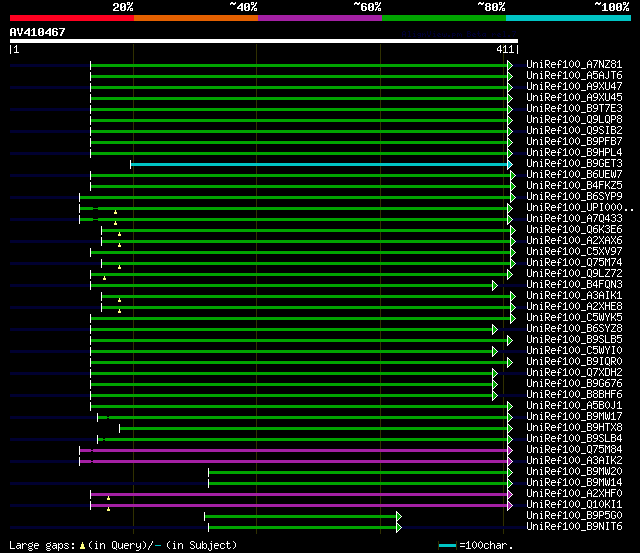Click the UniRef100_A5B0J1 label
This screenshot has height=553, width=640.
tap(574, 406)
